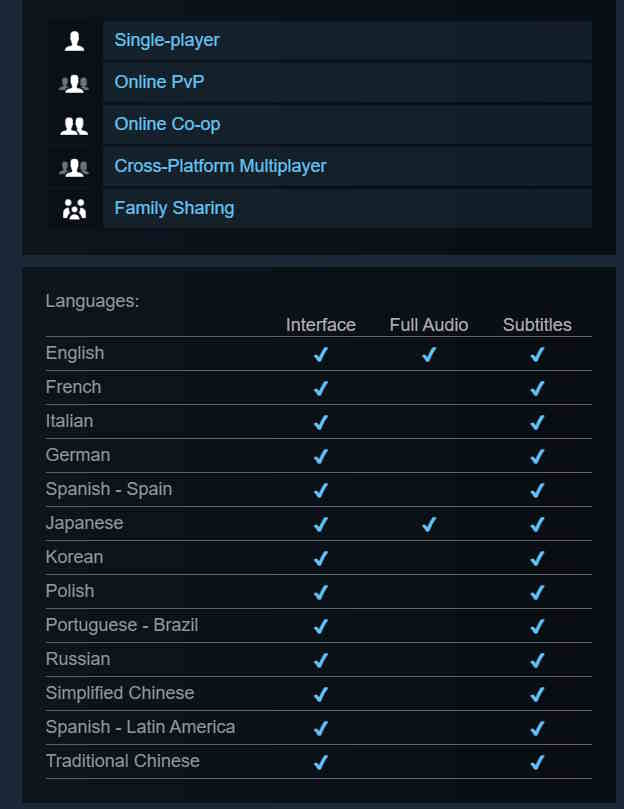Screen dimensions: 624x809
Task: Click the French Interface checkmark
Action: 321,388
